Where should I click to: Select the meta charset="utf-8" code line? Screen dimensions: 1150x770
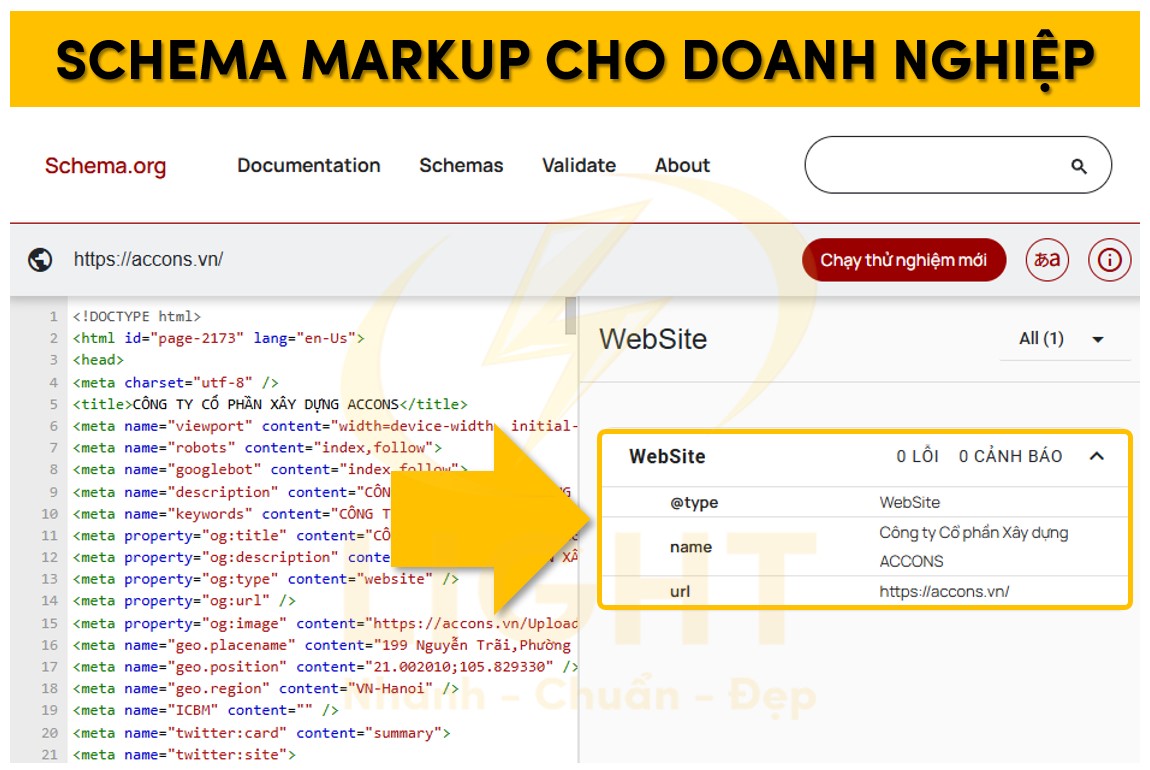tap(175, 382)
